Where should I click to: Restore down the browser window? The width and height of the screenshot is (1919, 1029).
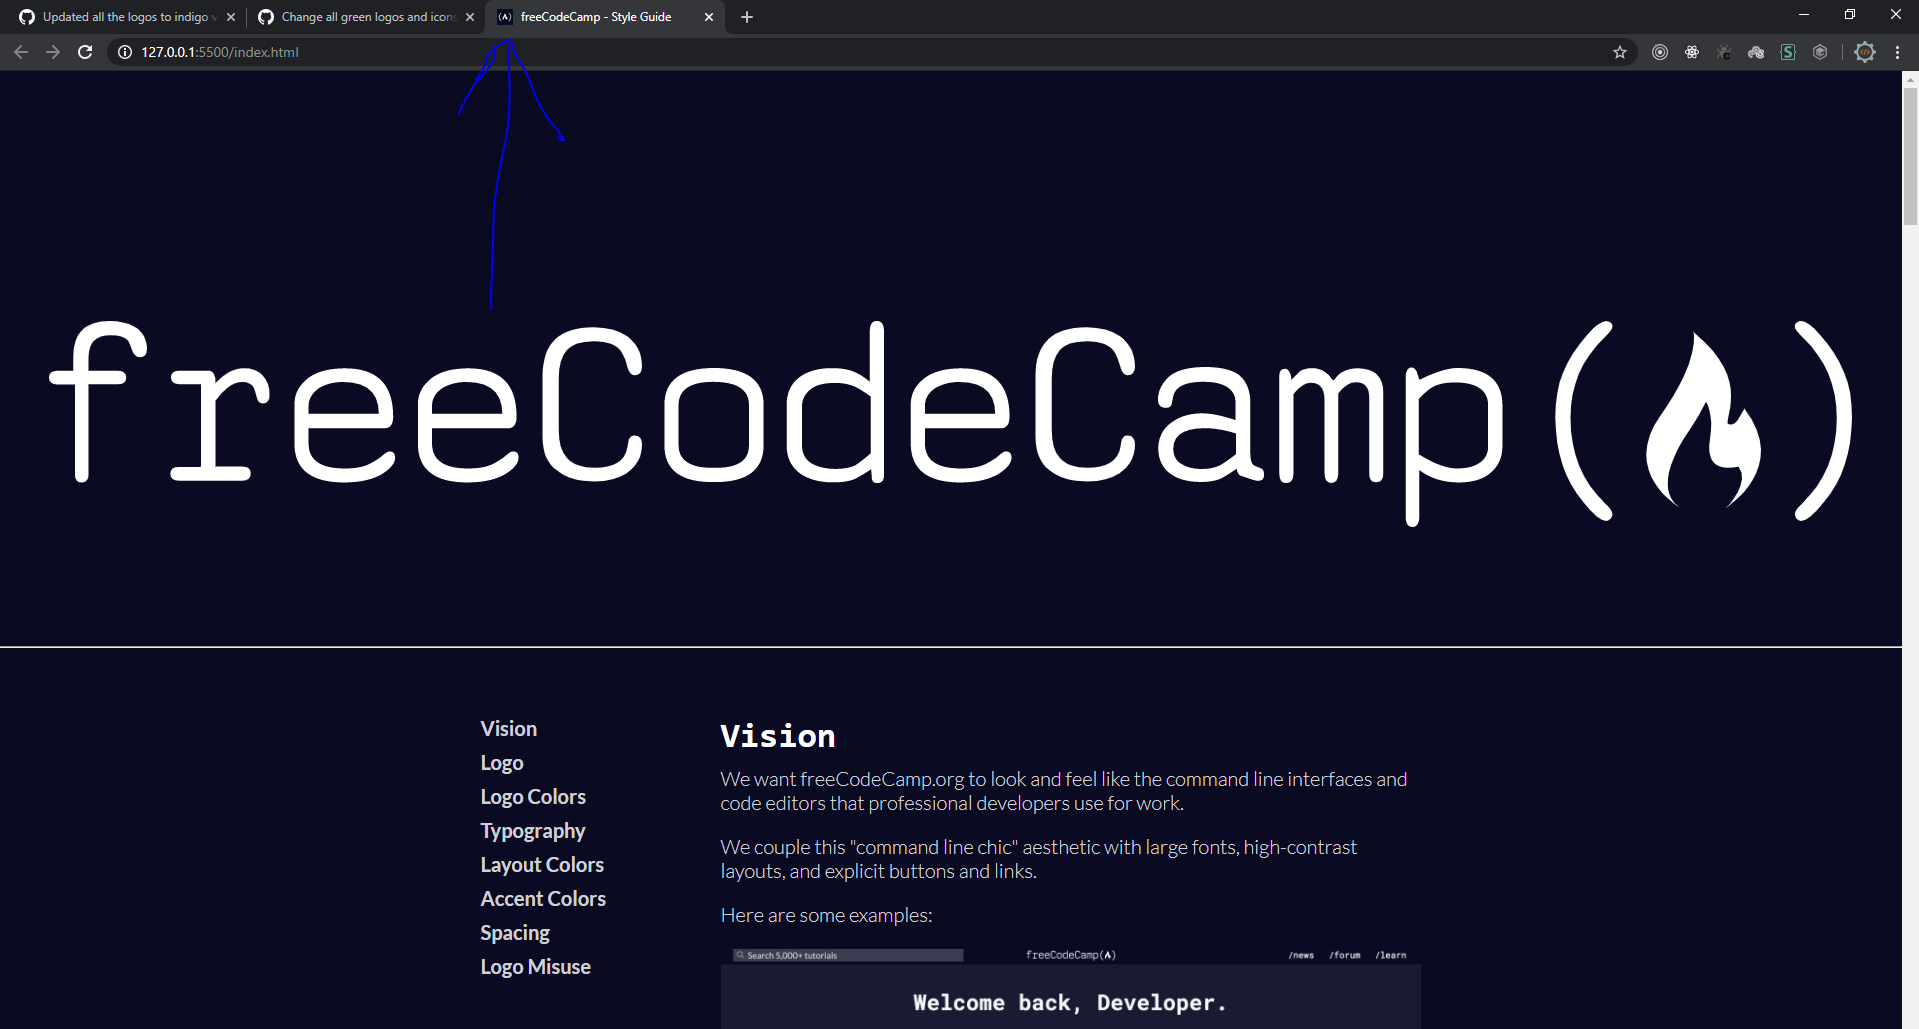click(x=1850, y=15)
